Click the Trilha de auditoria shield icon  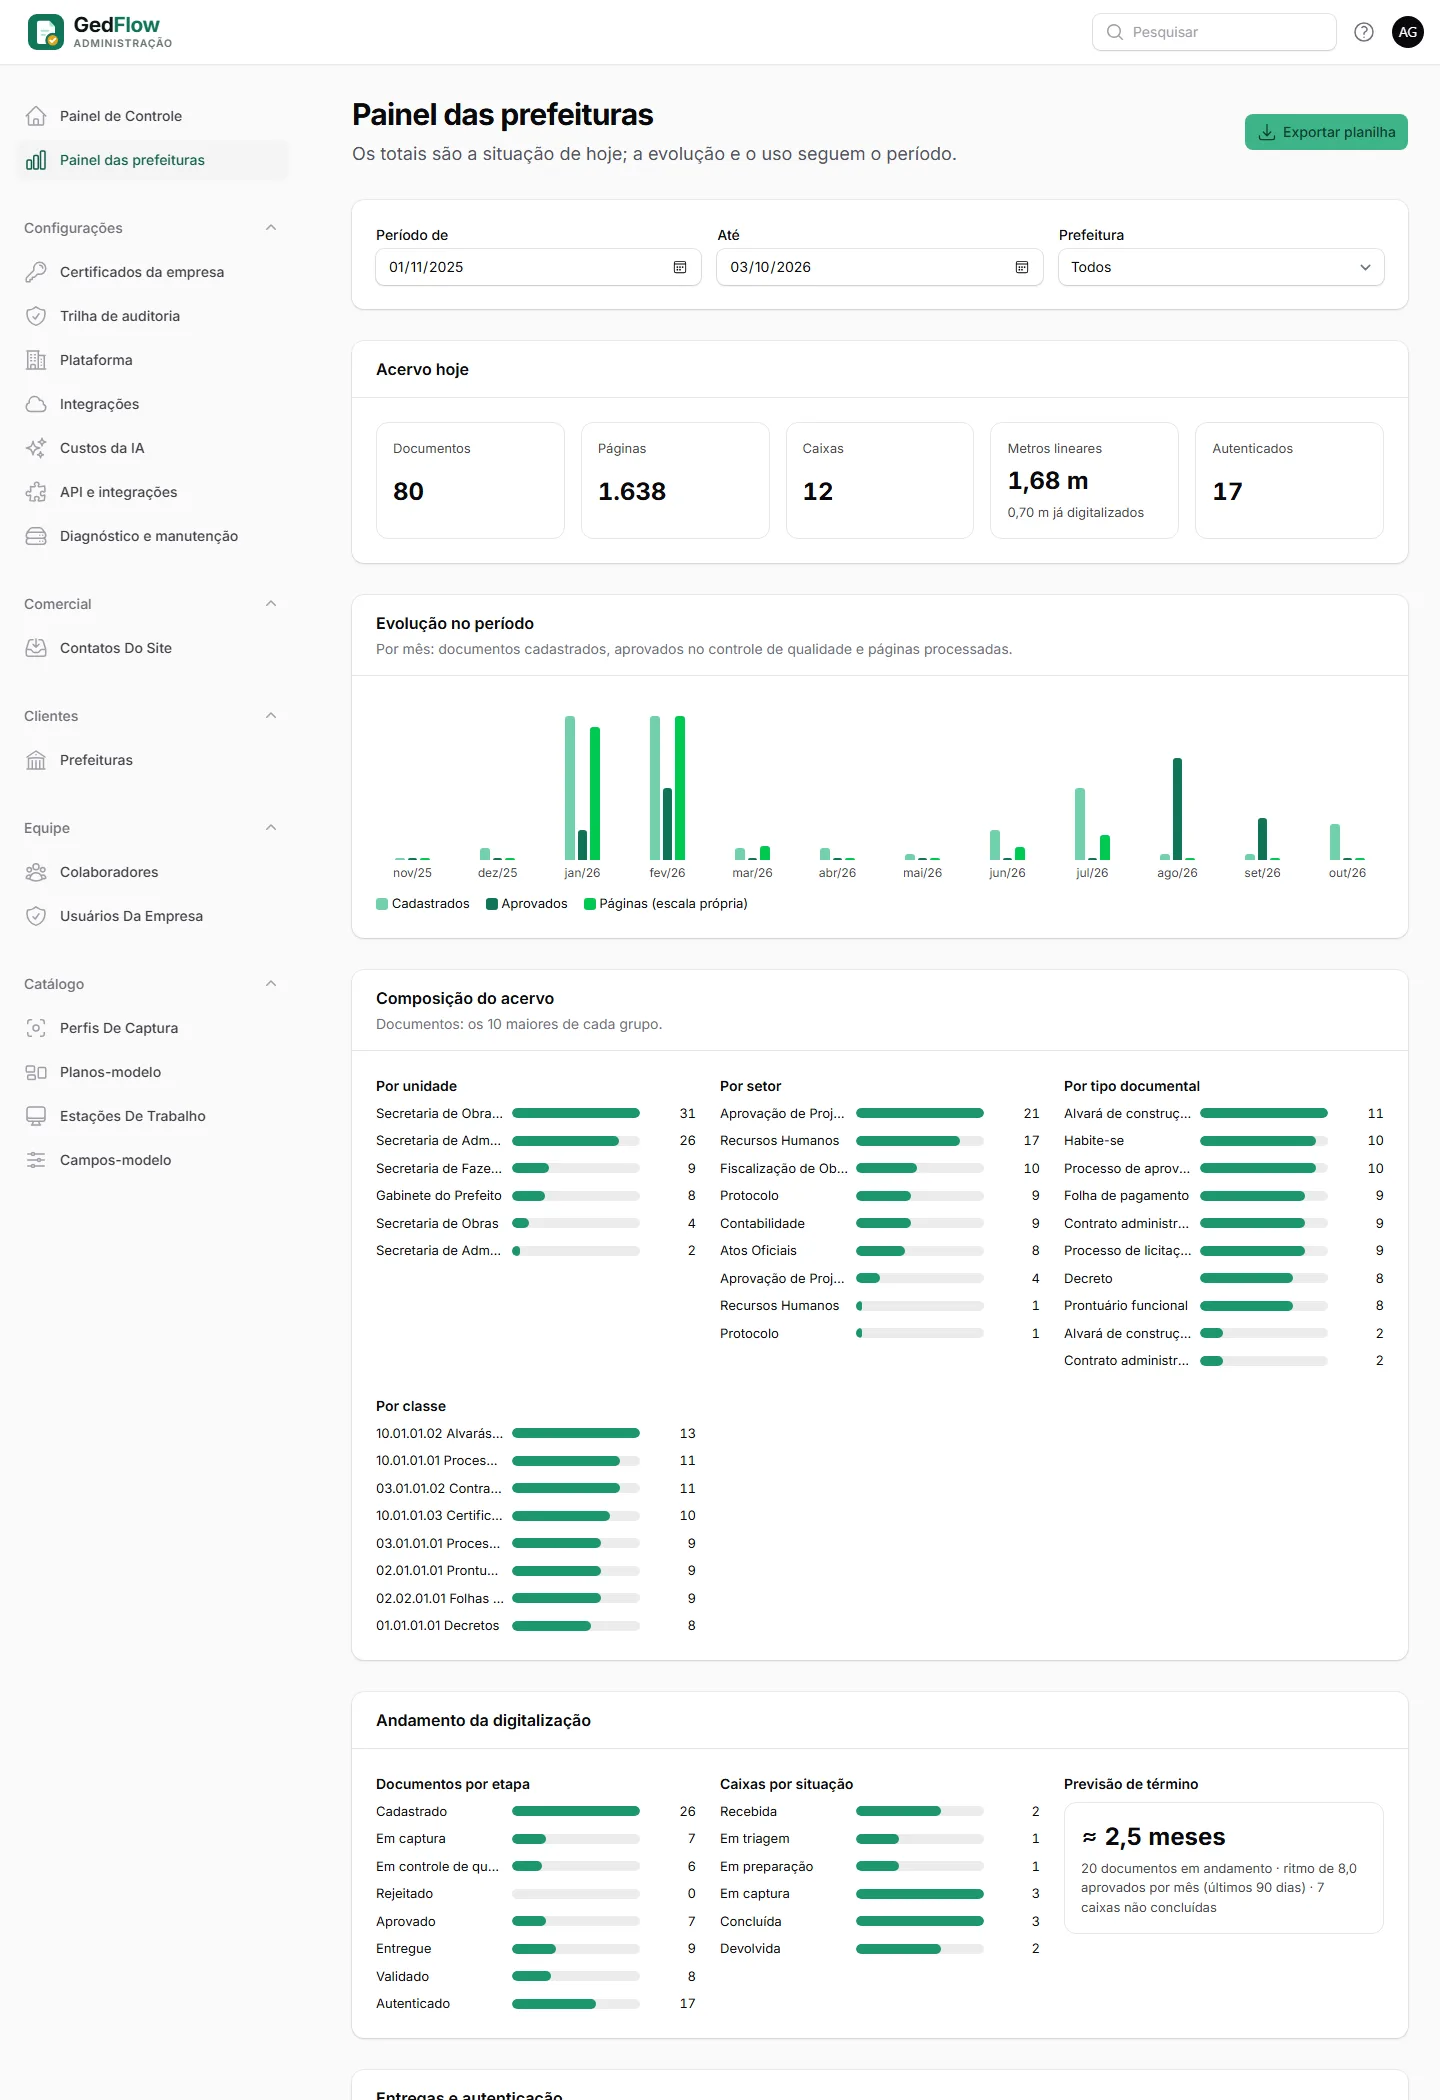(x=36, y=316)
